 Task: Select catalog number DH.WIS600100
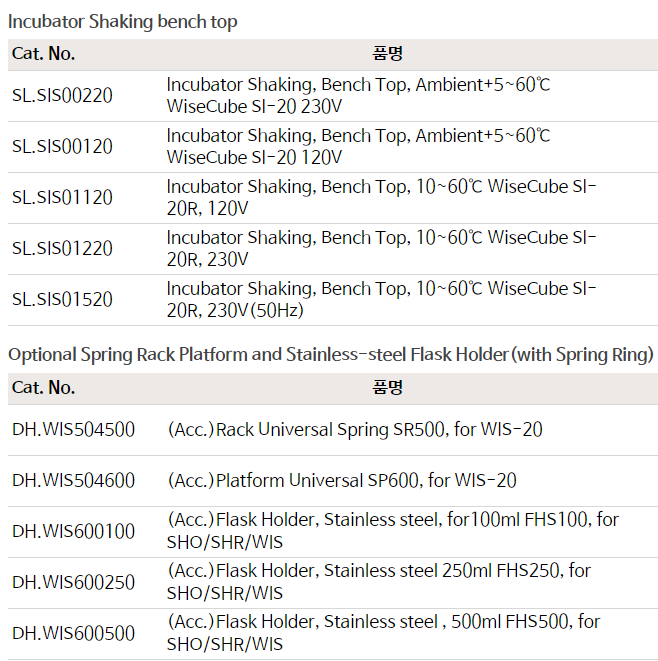pyautogui.click(x=73, y=532)
